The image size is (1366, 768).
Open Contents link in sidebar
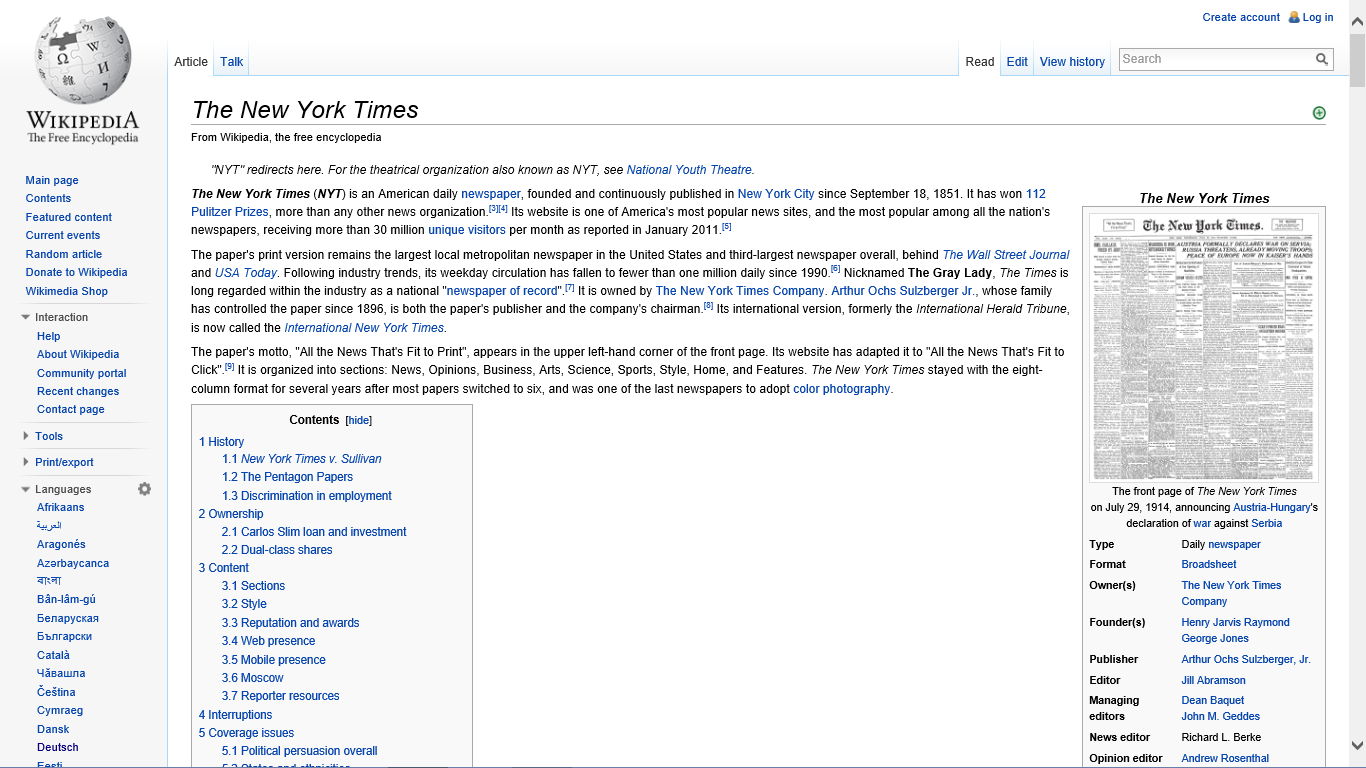click(x=48, y=199)
